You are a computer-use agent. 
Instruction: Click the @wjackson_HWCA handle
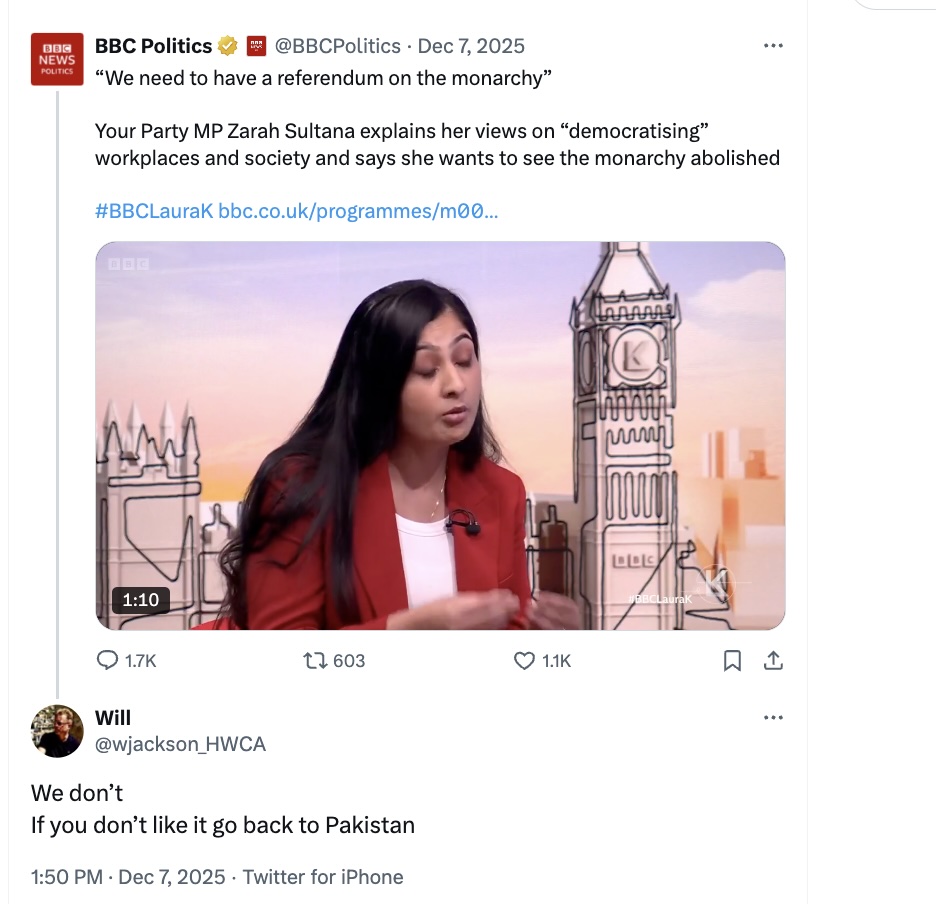180,744
